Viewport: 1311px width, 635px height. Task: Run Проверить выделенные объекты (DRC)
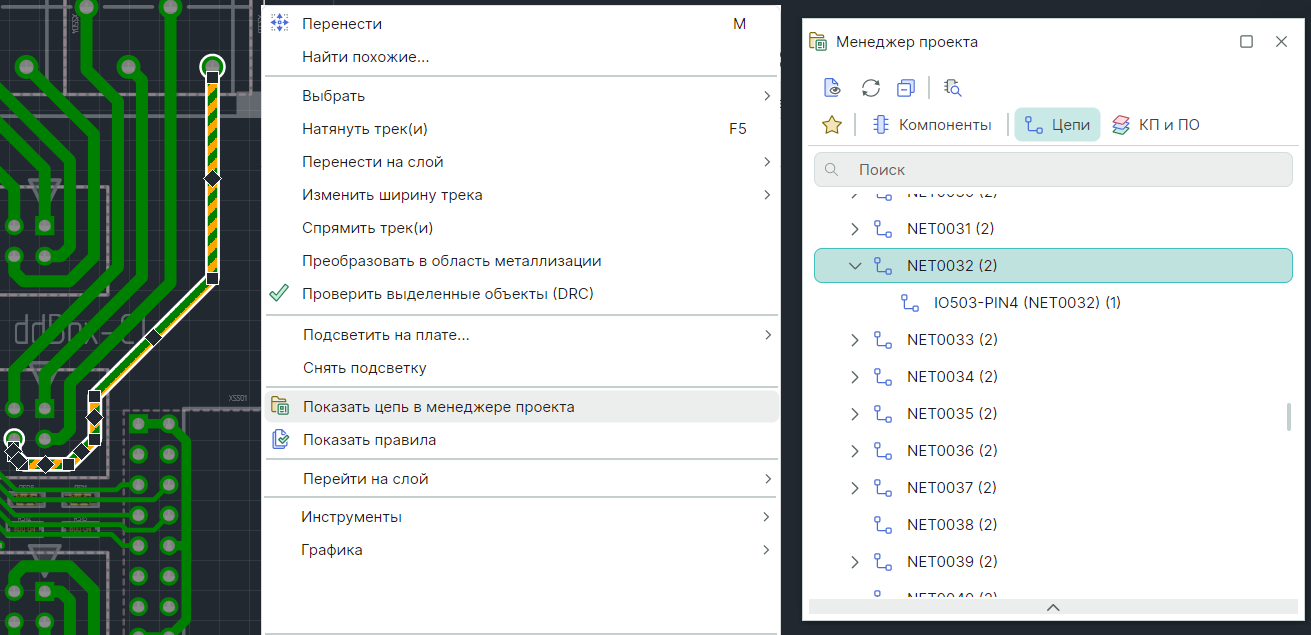click(x=447, y=294)
